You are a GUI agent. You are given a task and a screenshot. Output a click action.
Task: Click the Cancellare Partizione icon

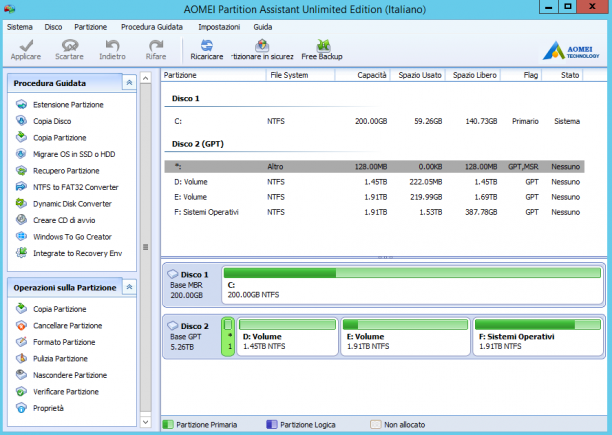(x=21, y=325)
